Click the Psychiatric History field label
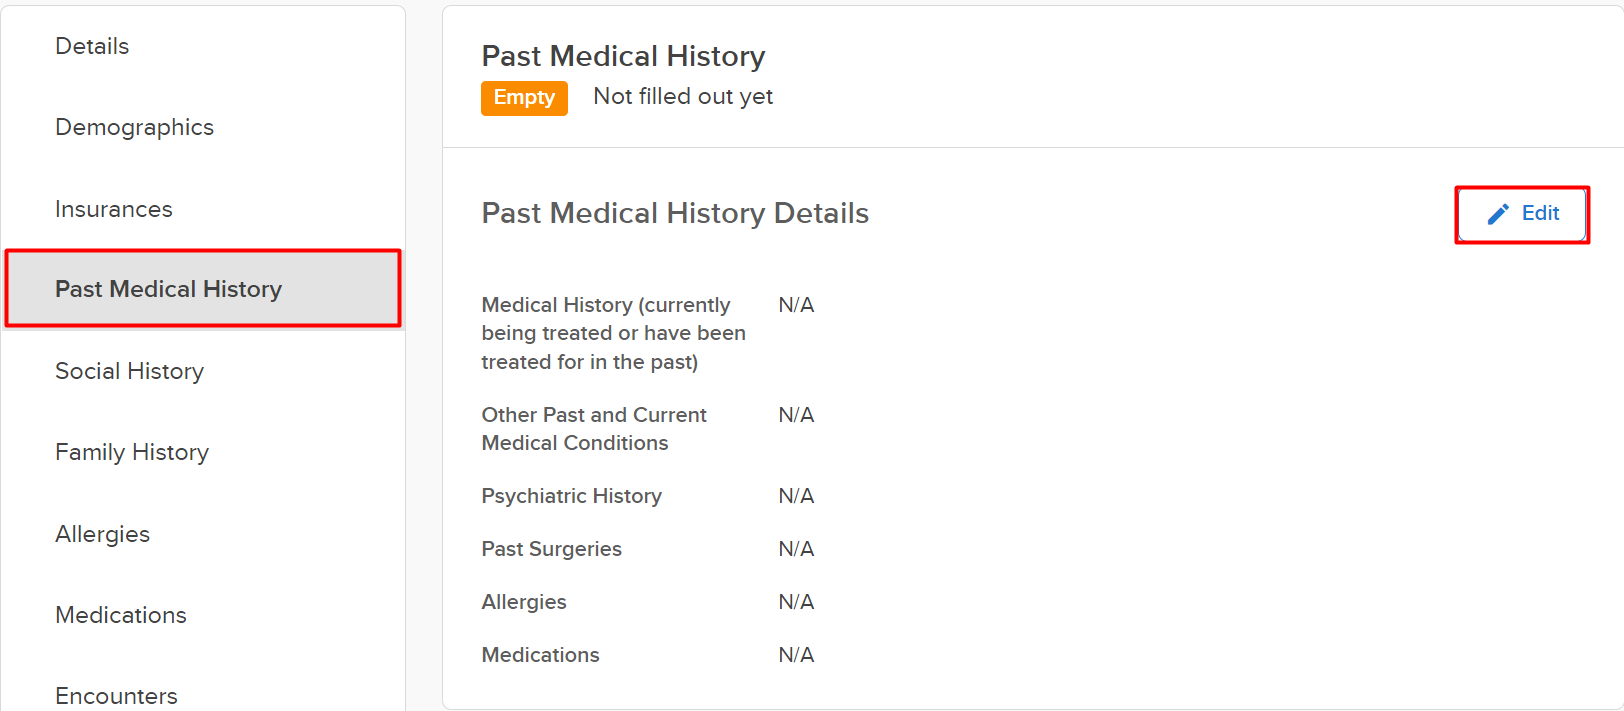 pos(571,496)
